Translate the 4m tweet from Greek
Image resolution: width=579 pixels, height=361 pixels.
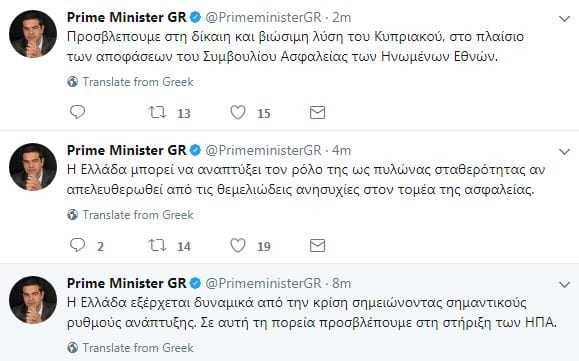pyautogui.click(x=130, y=214)
